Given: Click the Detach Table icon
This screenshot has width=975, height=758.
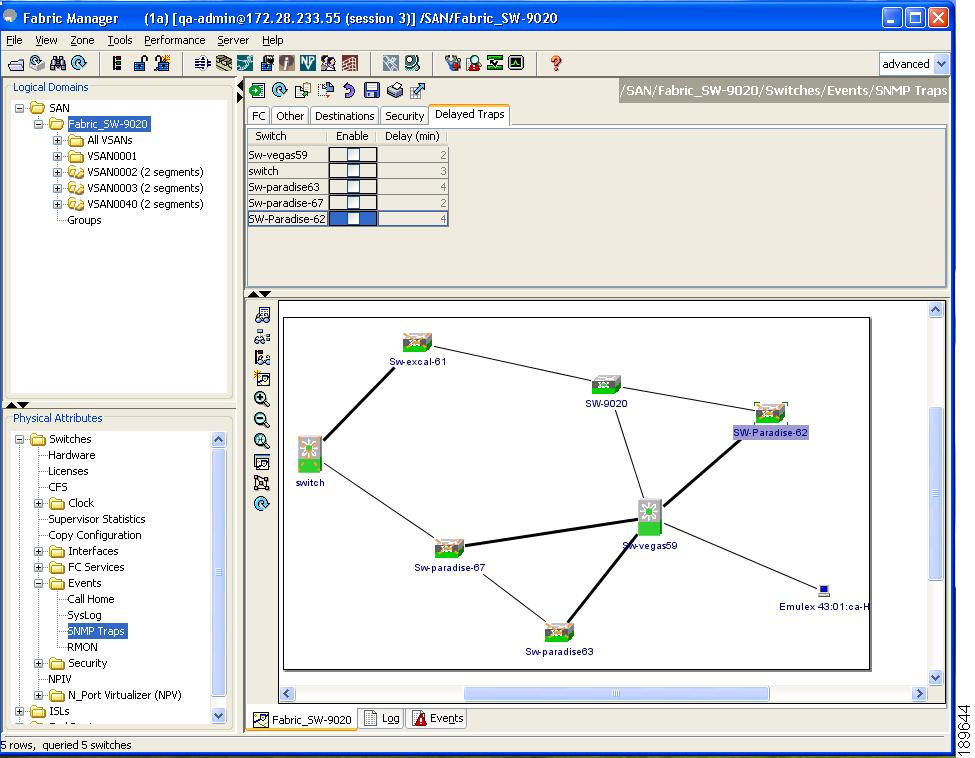Looking at the screenshot, I should [x=418, y=91].
